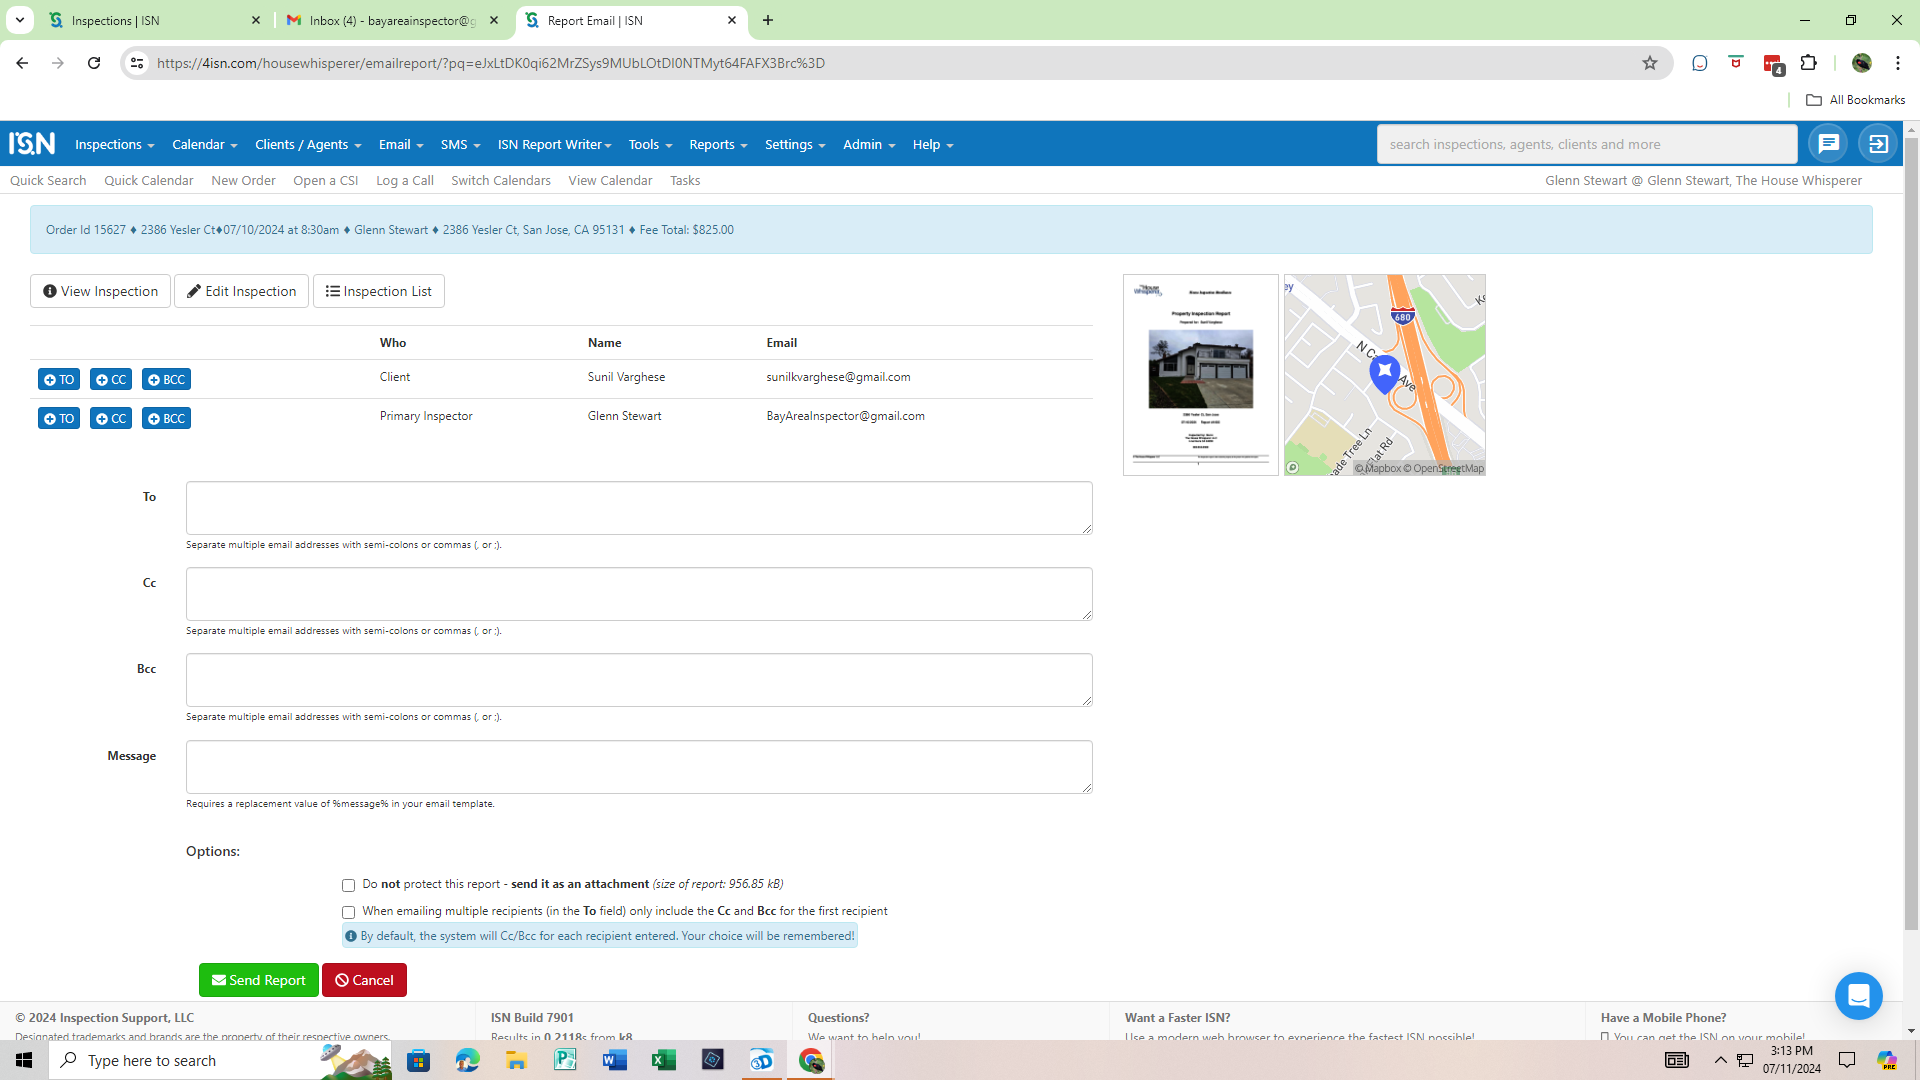
Task: Open new browser tab
Action: tap(768, 20)
